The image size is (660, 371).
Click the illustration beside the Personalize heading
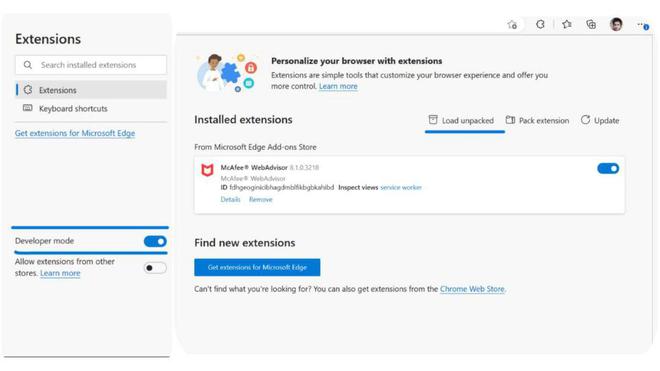[226, 73]
